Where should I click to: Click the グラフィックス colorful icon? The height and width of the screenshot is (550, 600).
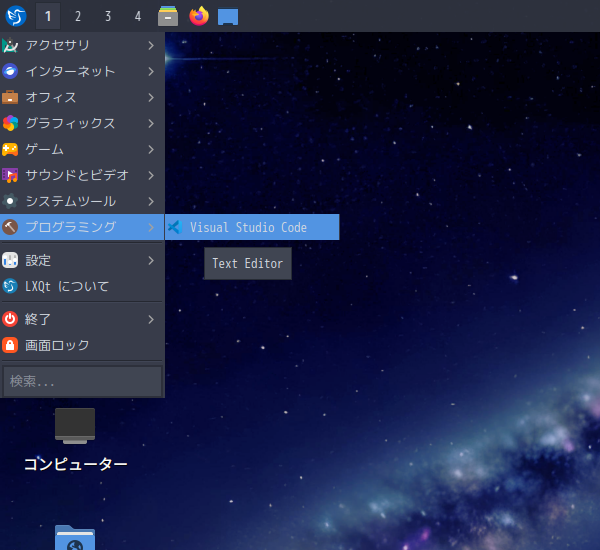[x=10, y=123]
